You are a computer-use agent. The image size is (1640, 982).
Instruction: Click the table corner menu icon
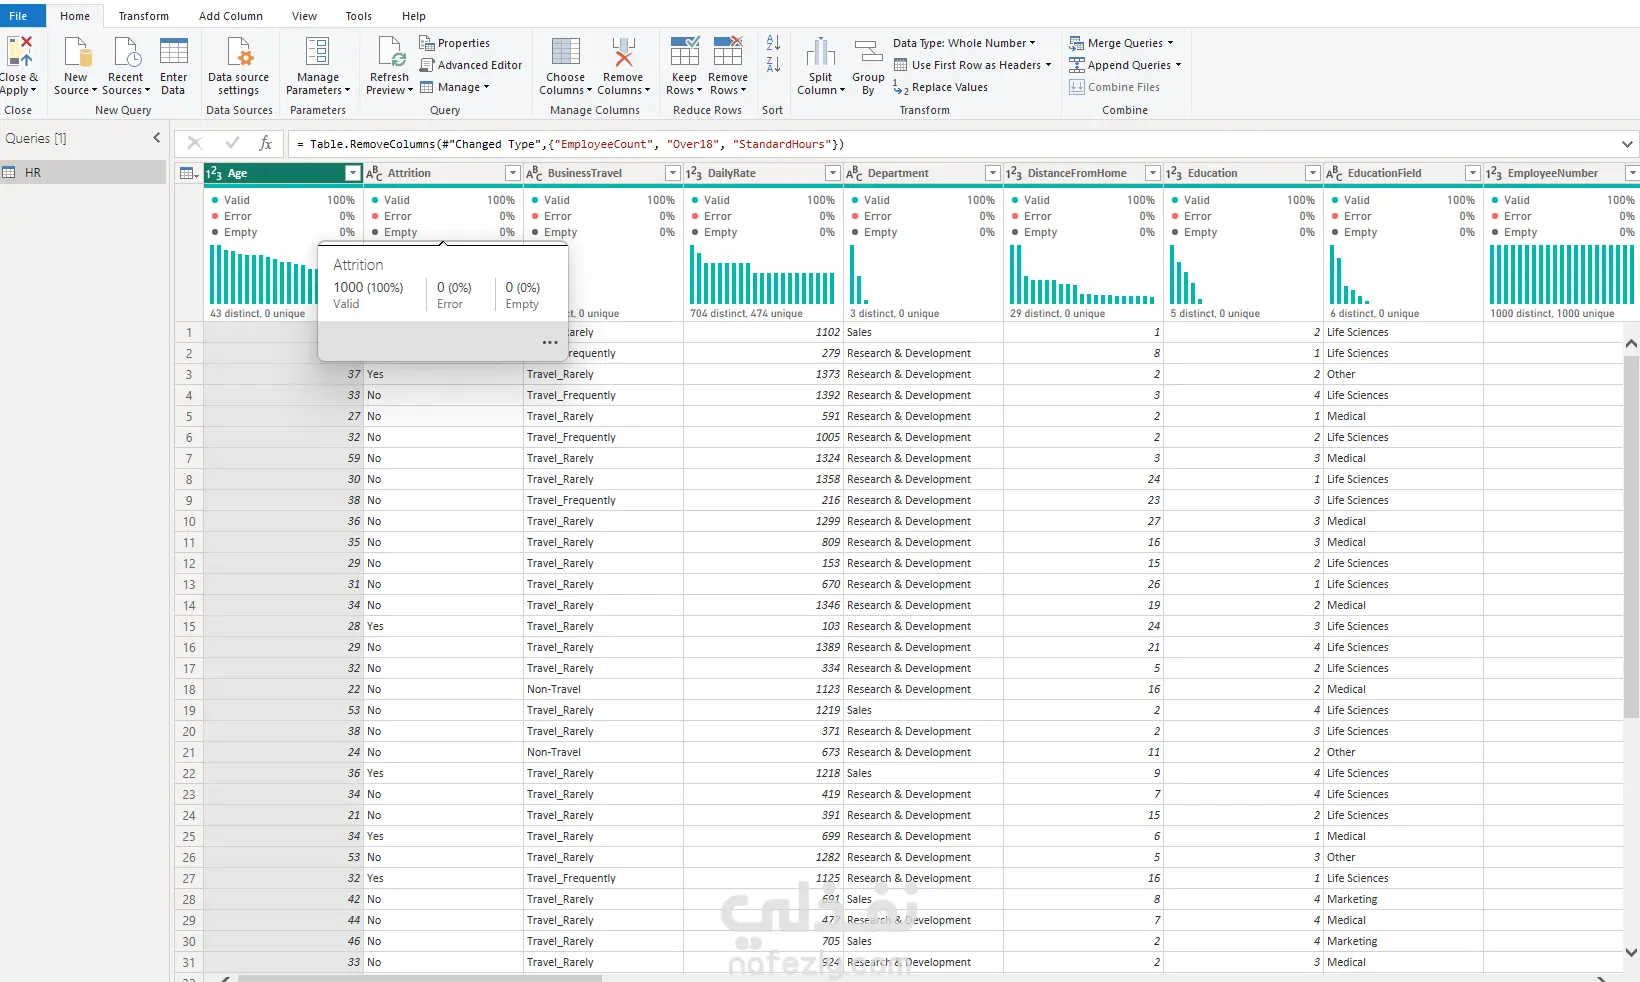tap(188, 173)
